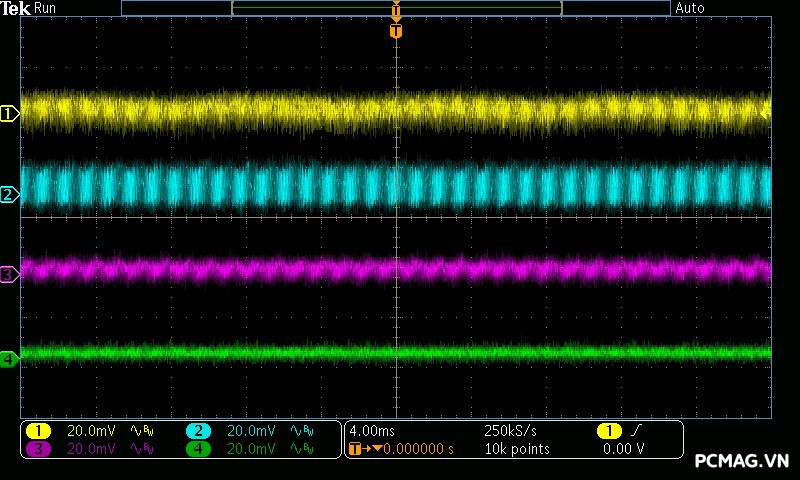The width and height of the screenshot is (800, 480).
Task: Click the trigger source channel 1 indicator
Action: click(609, 431)
